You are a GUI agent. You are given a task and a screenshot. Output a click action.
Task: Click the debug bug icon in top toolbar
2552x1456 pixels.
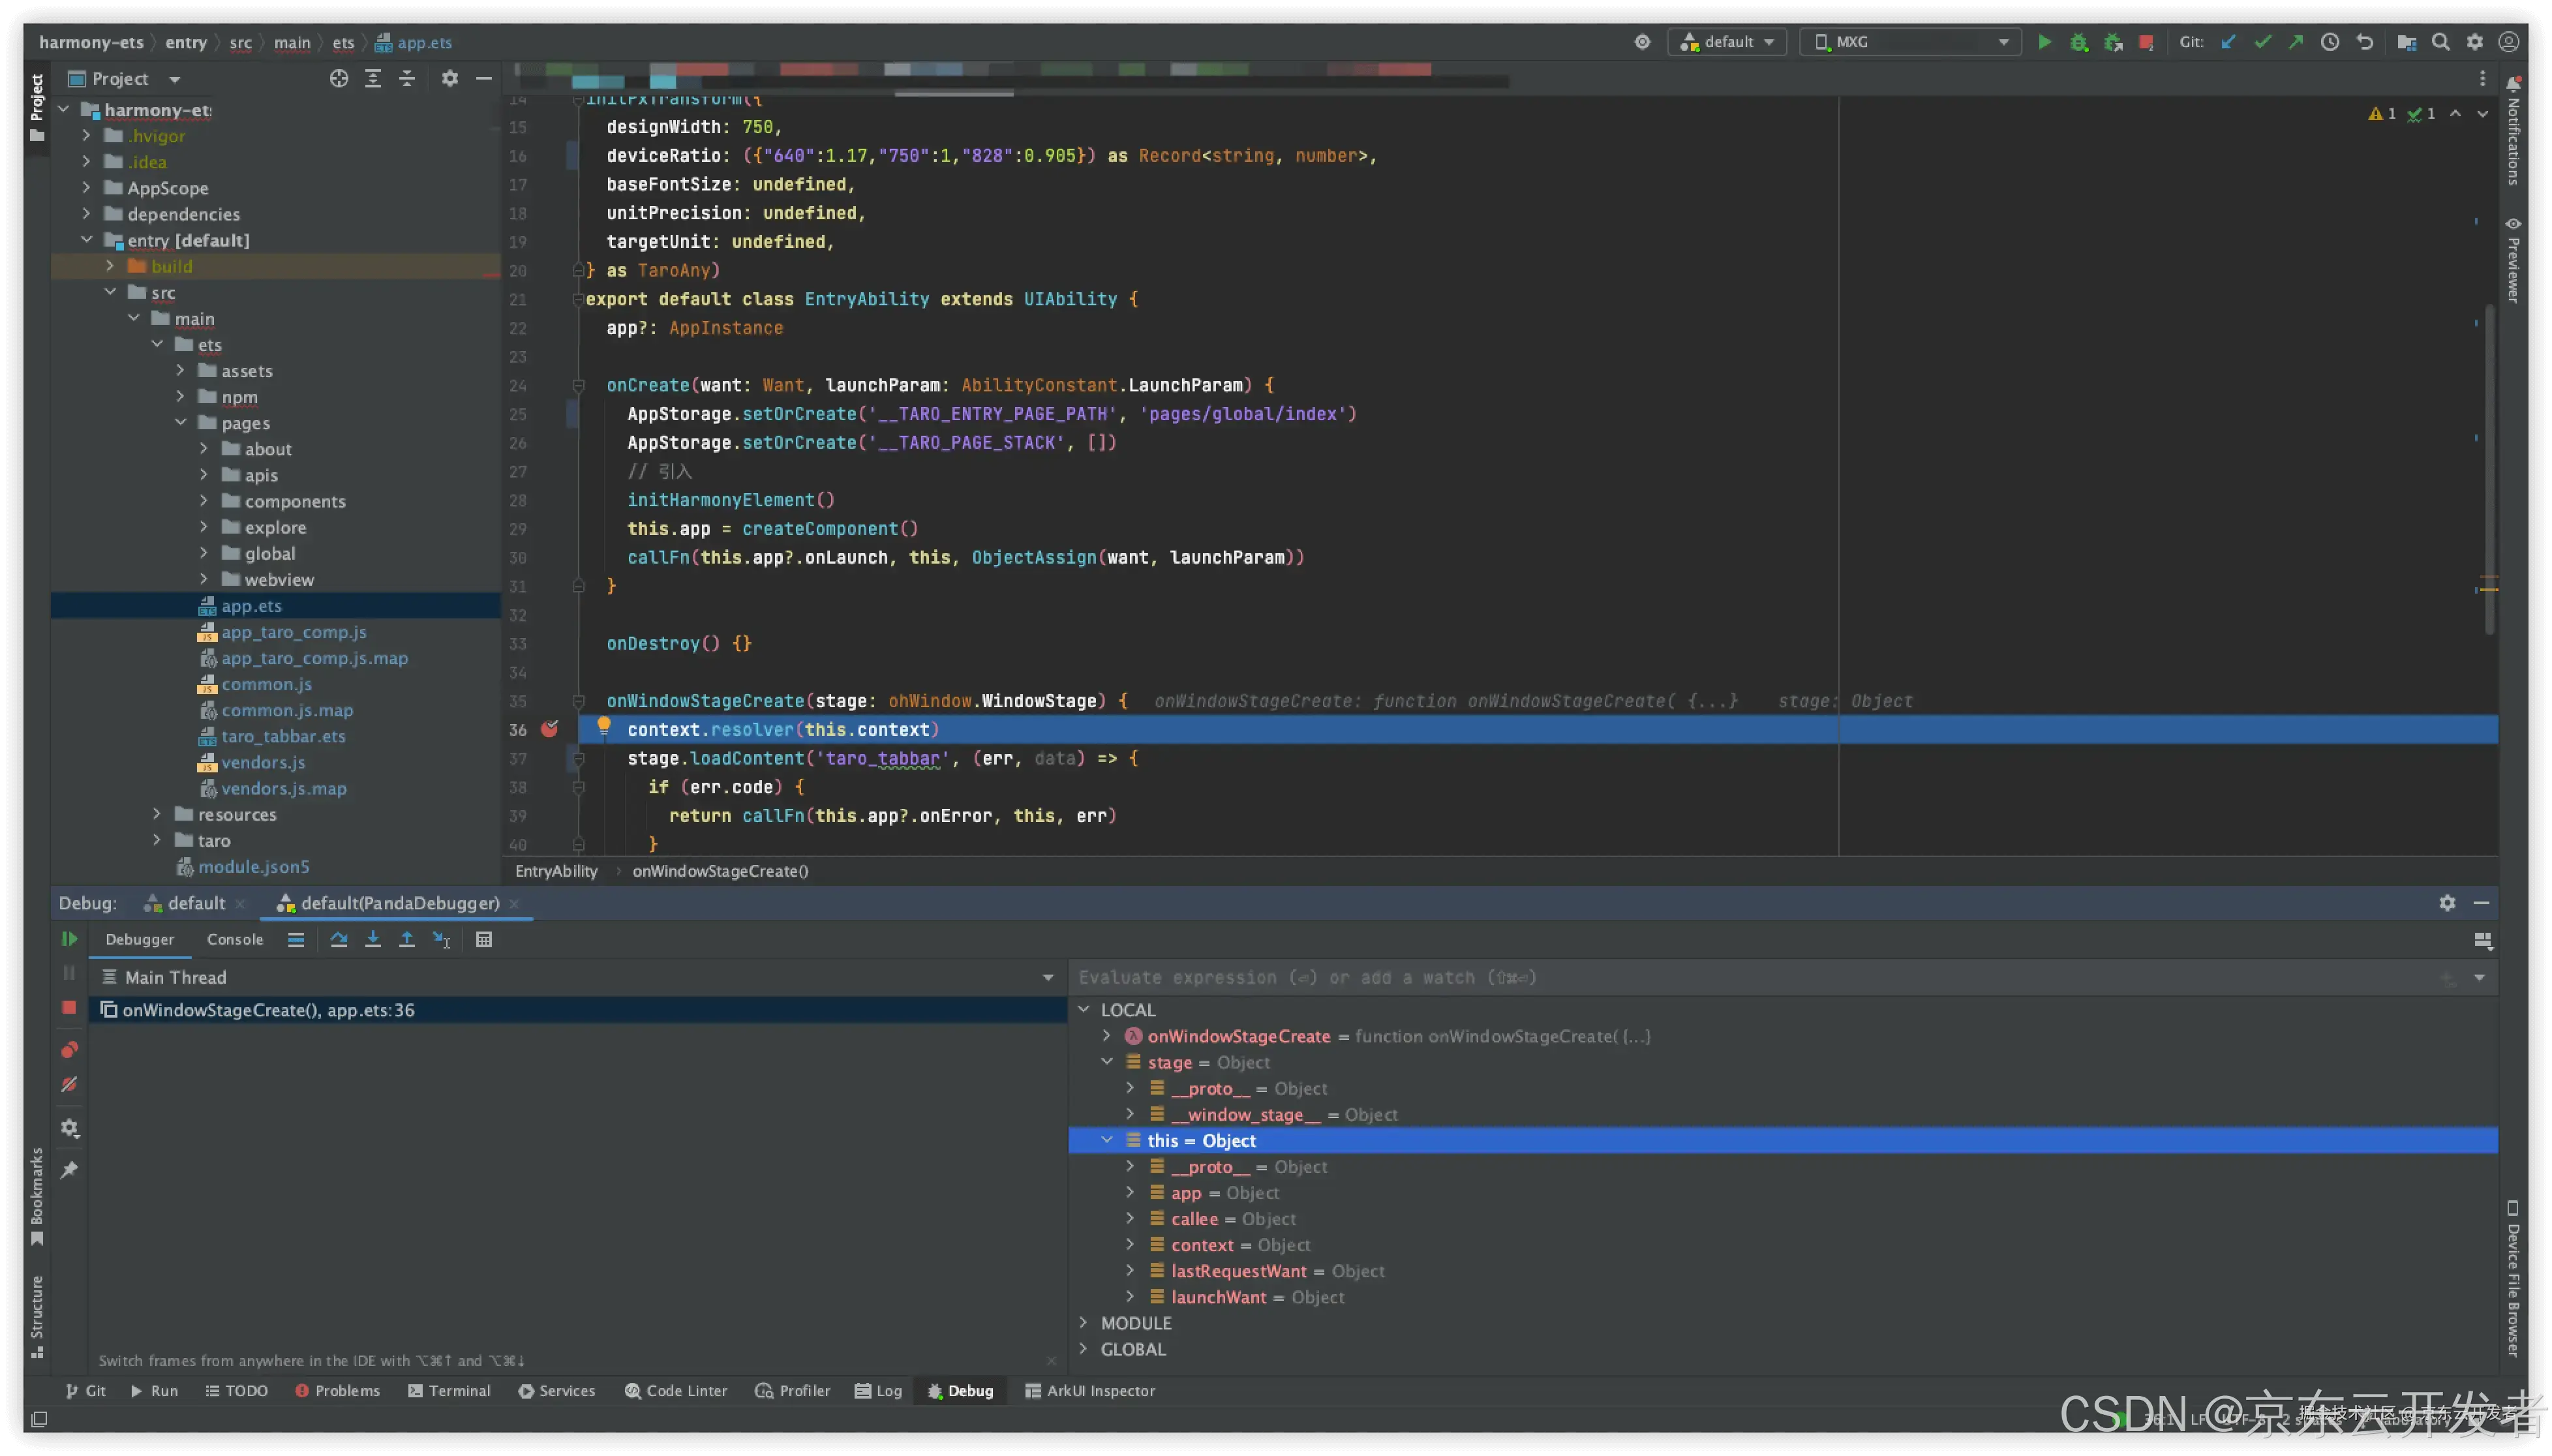2078,42
